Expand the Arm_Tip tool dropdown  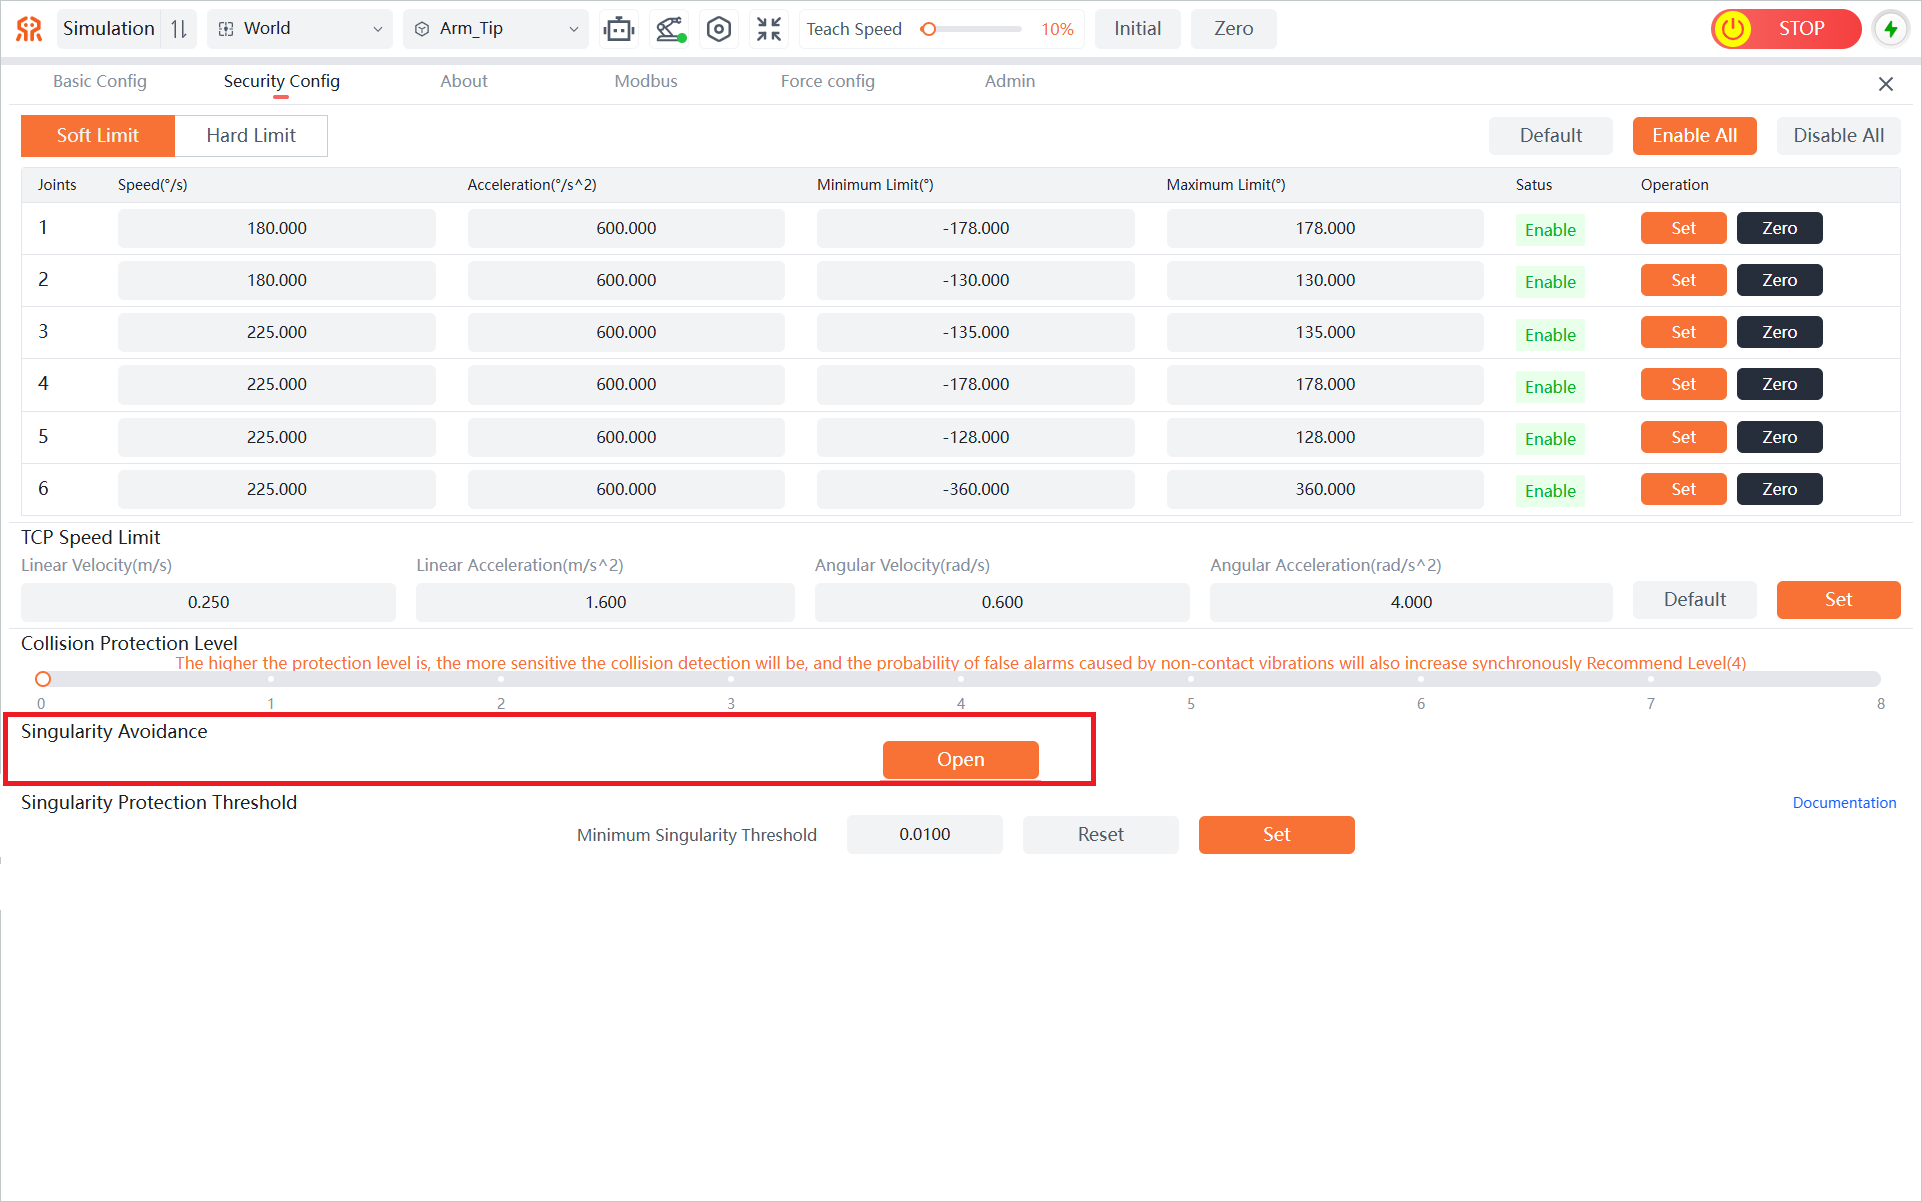point(496,29)
